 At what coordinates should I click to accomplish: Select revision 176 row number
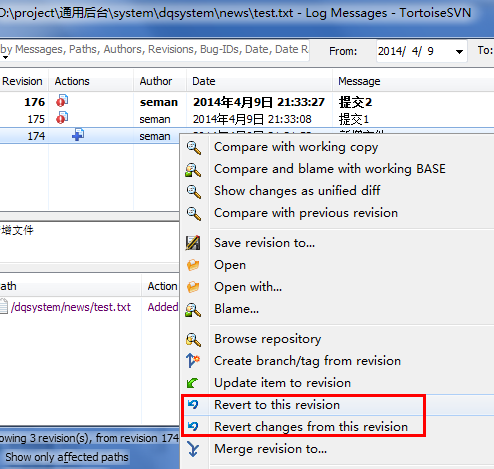coord(34,102)
